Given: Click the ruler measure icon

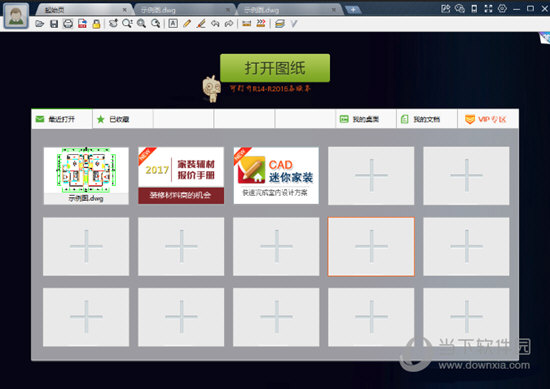Looking at the screenshot, I should point(247,24).
